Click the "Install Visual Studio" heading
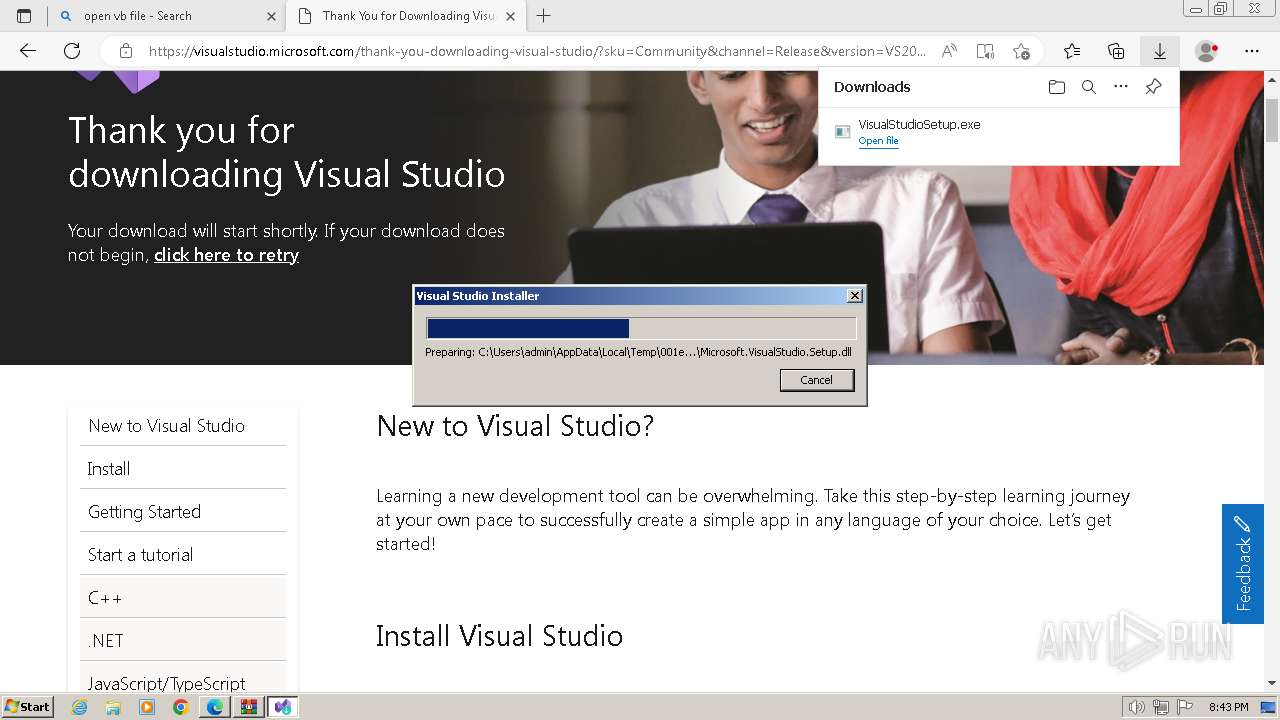 coord(499,636)
